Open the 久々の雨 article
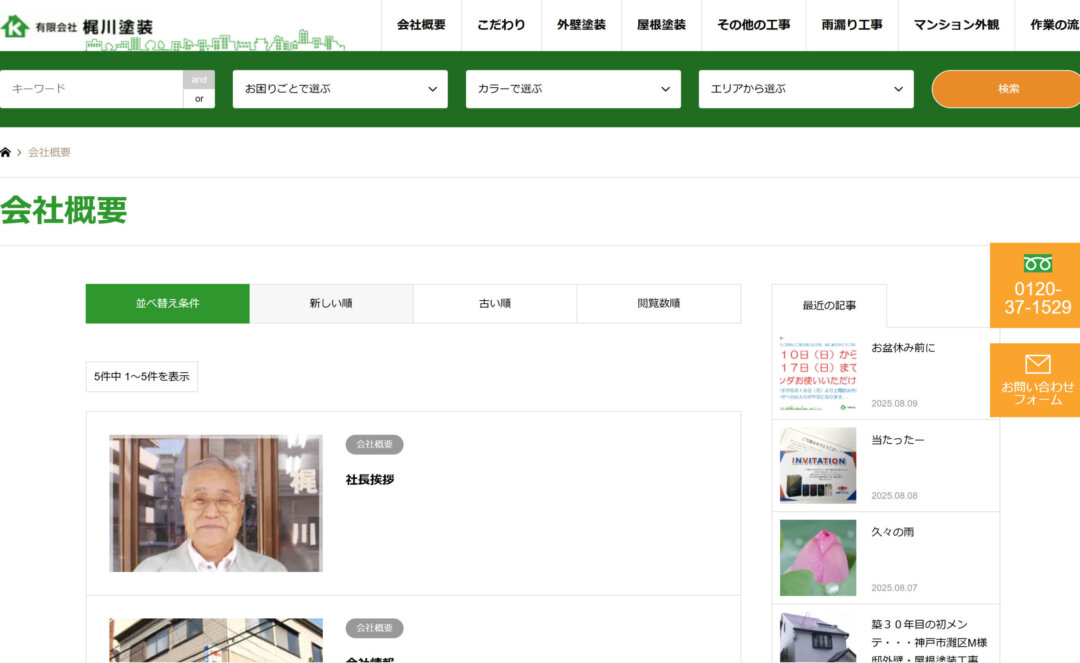 pyautogui.click(x=893, y=532)
